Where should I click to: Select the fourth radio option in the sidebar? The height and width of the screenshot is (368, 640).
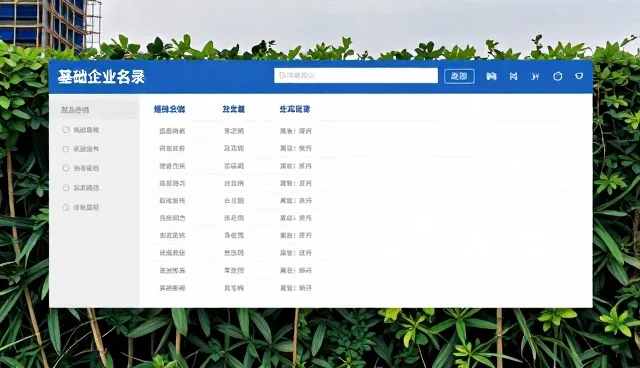click(66, 188)
